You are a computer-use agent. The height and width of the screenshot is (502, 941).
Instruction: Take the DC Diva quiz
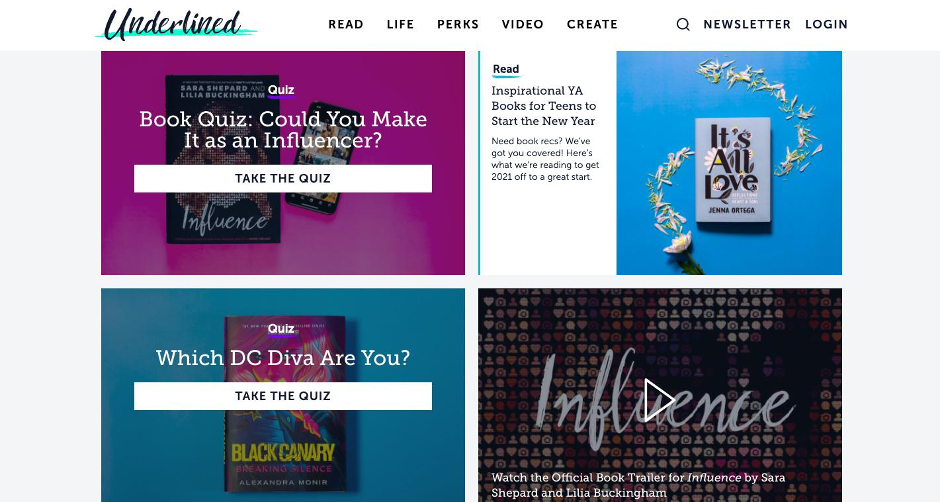coord(283,396)
